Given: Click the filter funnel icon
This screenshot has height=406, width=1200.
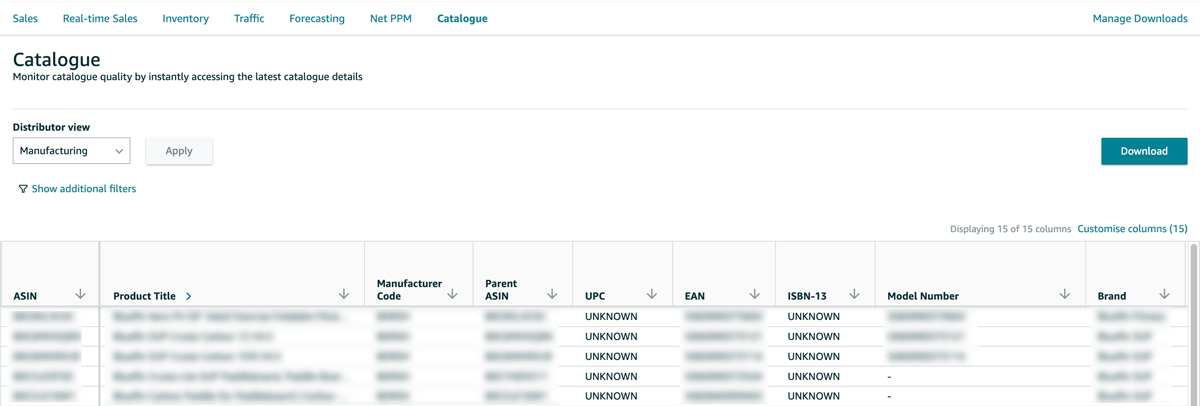Looking at the screenshot, I should coord(23,189).
